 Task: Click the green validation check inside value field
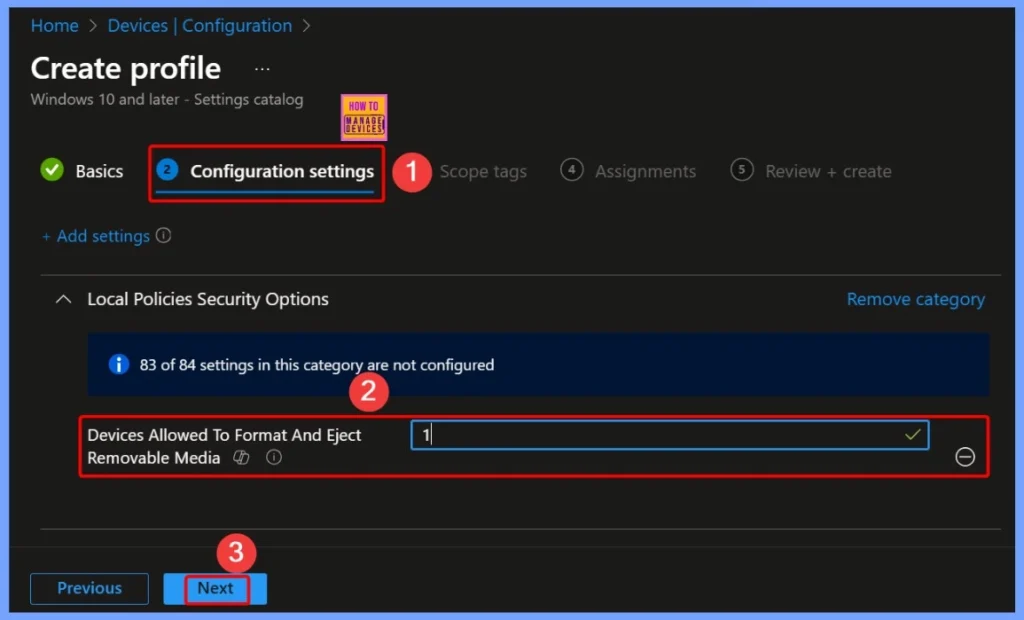[912, 435]
